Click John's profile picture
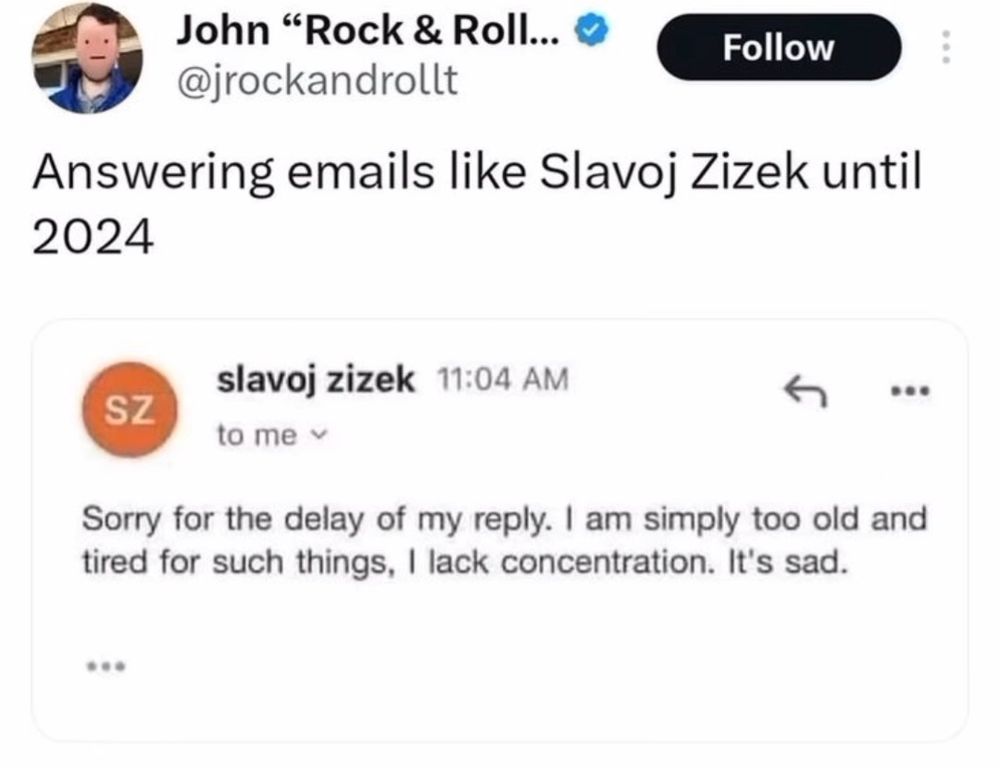The height and width of the screenshot is (768, 1000). 85,57
